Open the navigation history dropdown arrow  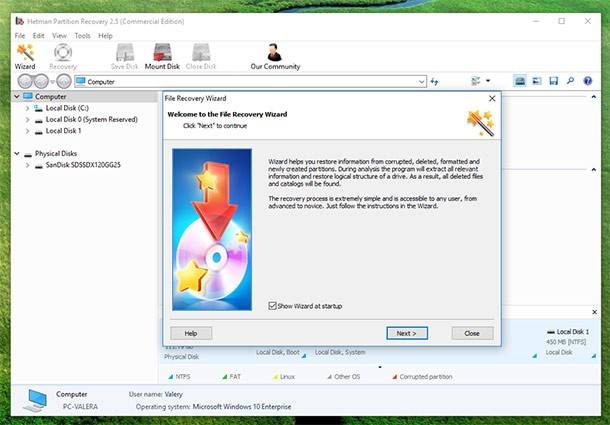tap(53, 82)
